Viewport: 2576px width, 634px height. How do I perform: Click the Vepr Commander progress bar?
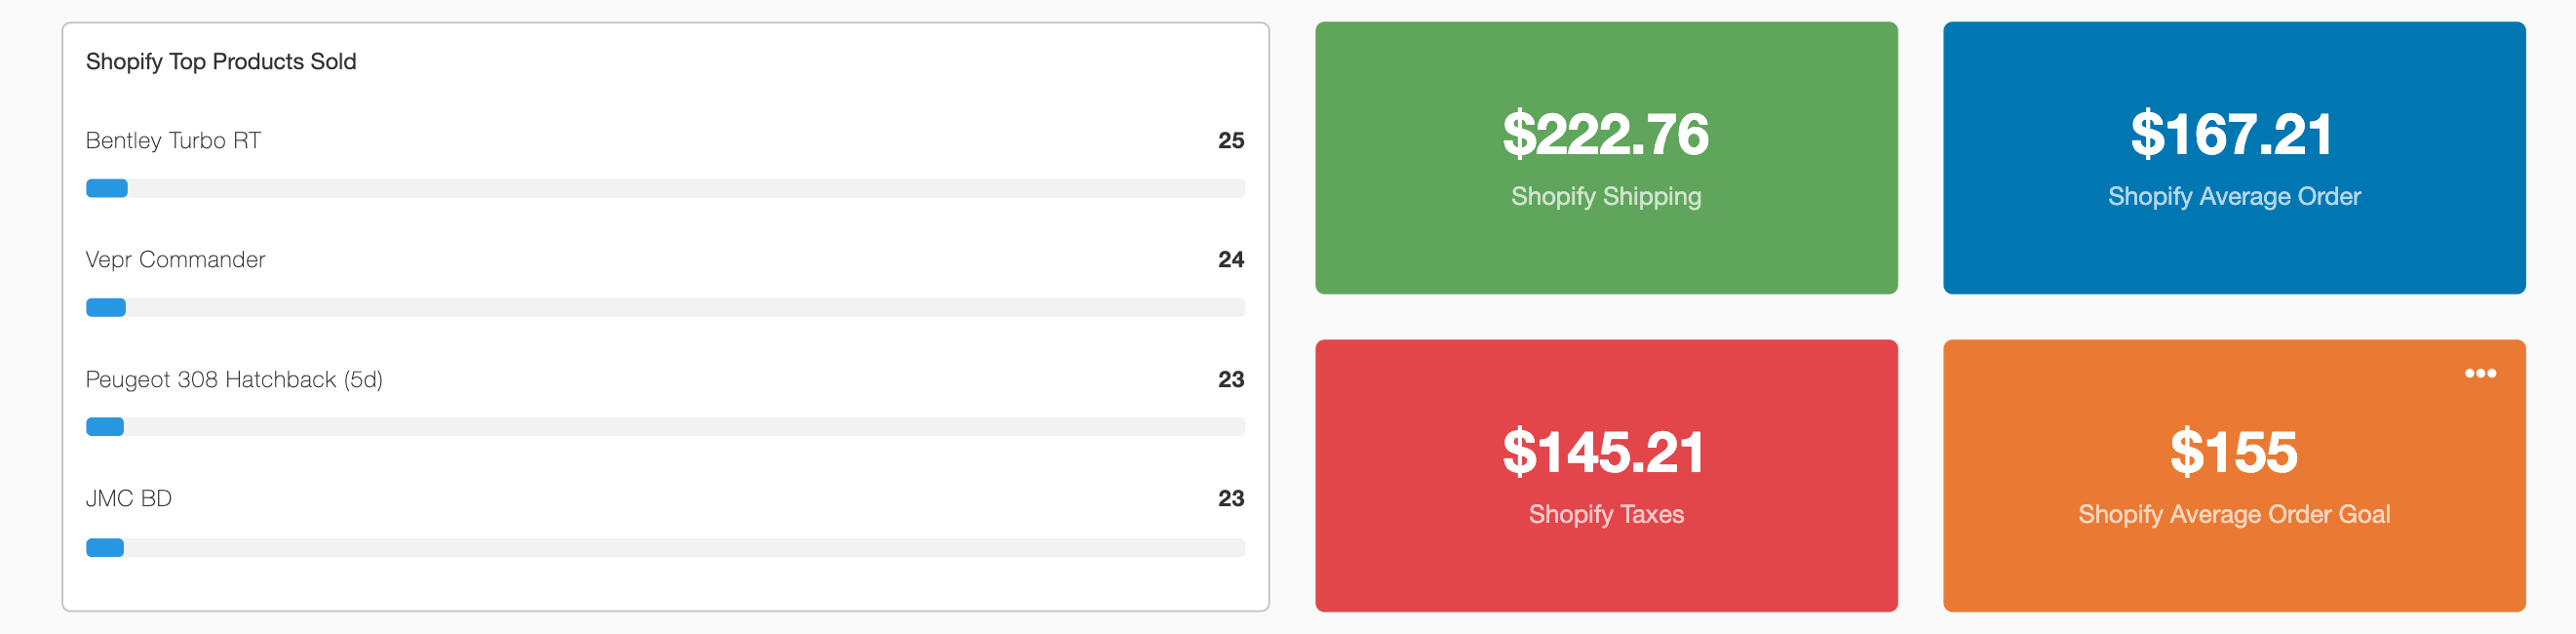pos(665,308)
